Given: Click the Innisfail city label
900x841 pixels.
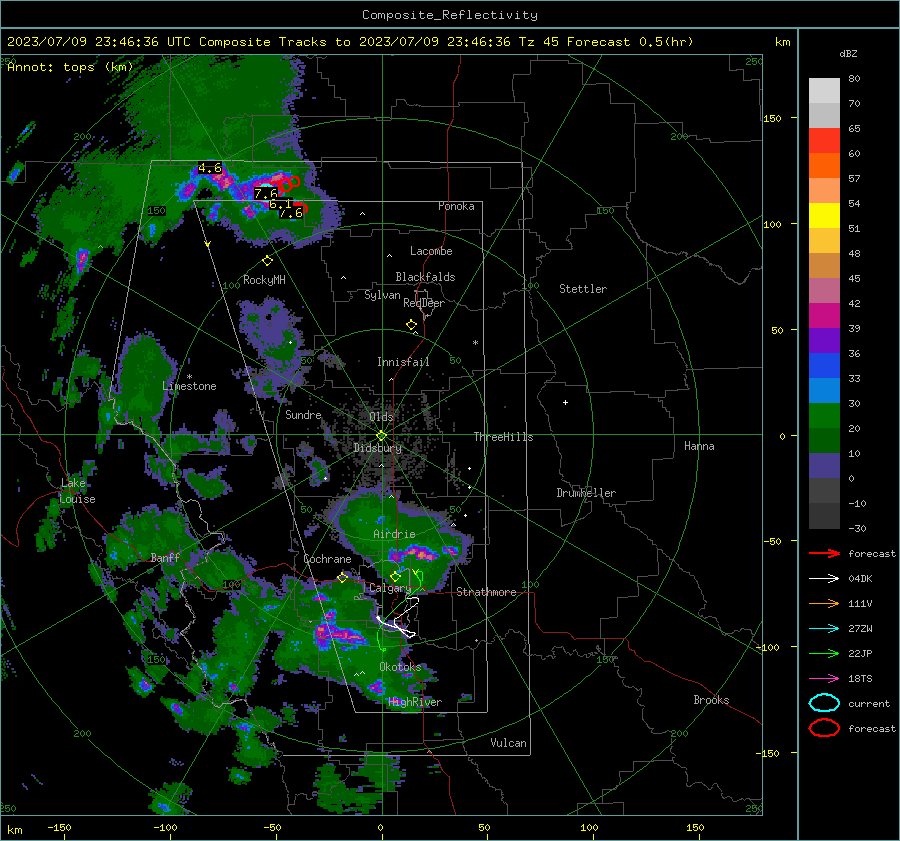Looking at the screenshot, I should [x=403, y=362].
